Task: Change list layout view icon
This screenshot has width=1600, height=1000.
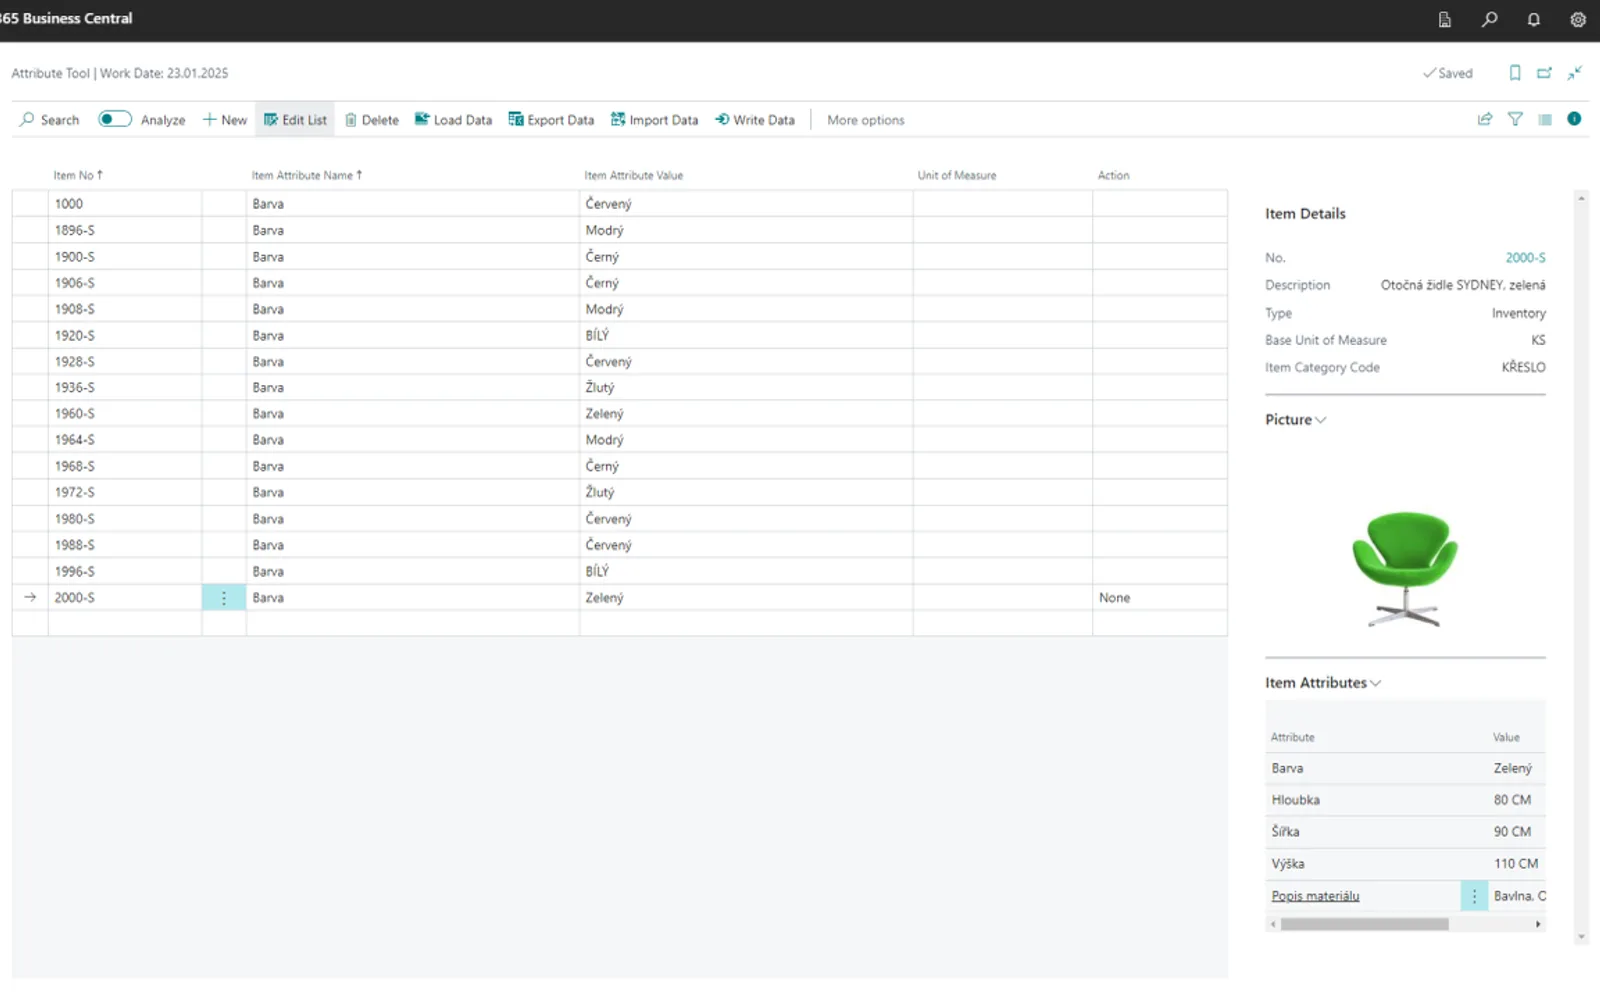Action: [1545, 119]
